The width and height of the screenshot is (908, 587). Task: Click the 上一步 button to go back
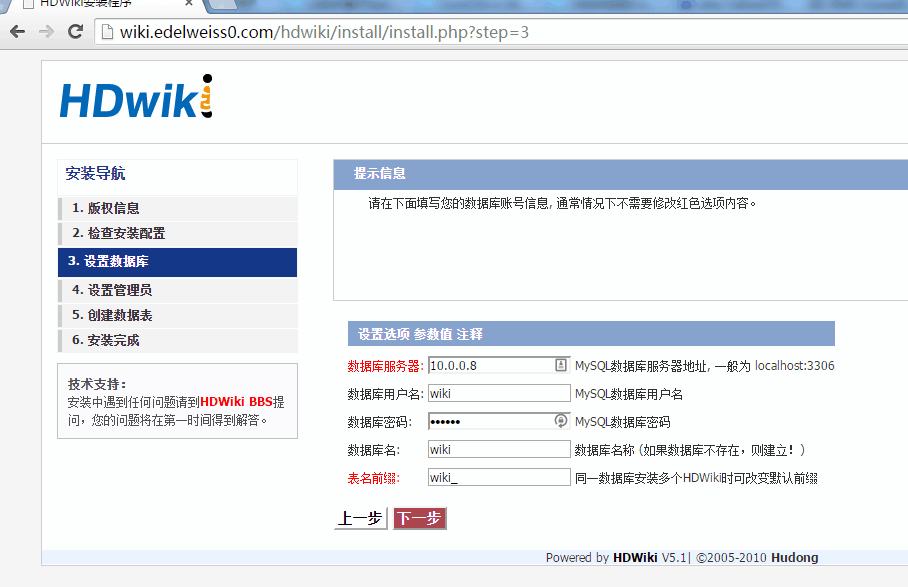tap(360, 518)
